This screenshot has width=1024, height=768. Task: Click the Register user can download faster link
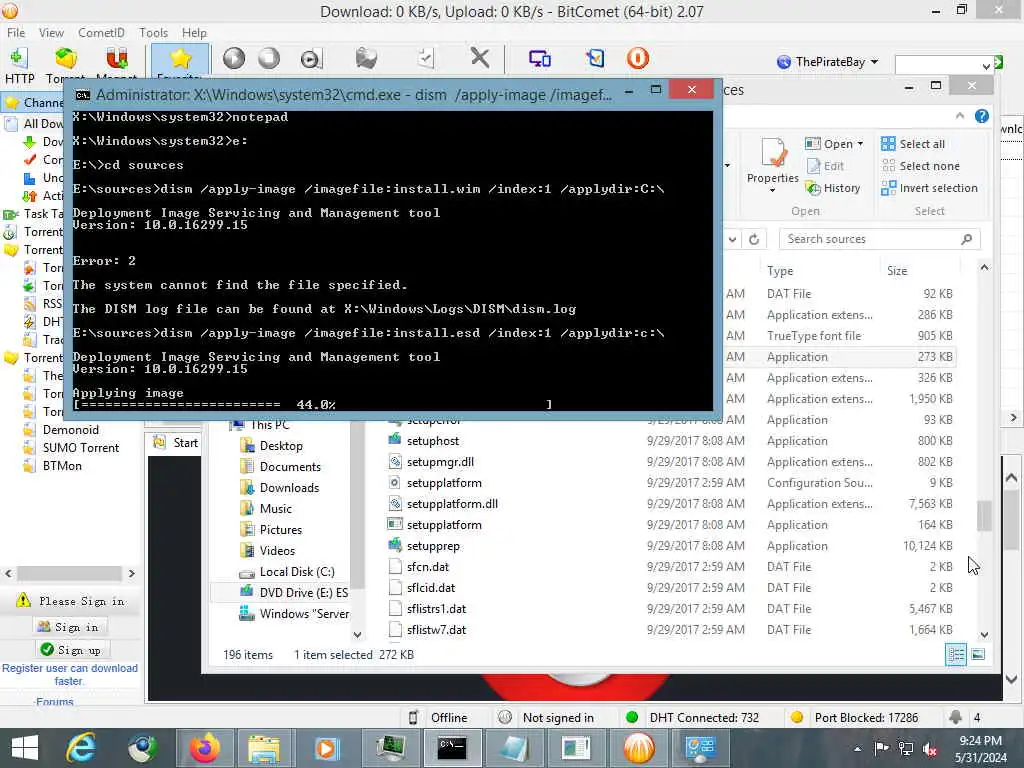[69, 675]
